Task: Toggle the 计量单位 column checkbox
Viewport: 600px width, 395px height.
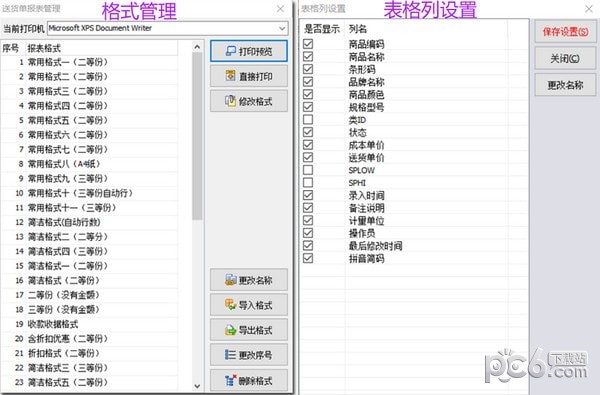Action: 308,220
